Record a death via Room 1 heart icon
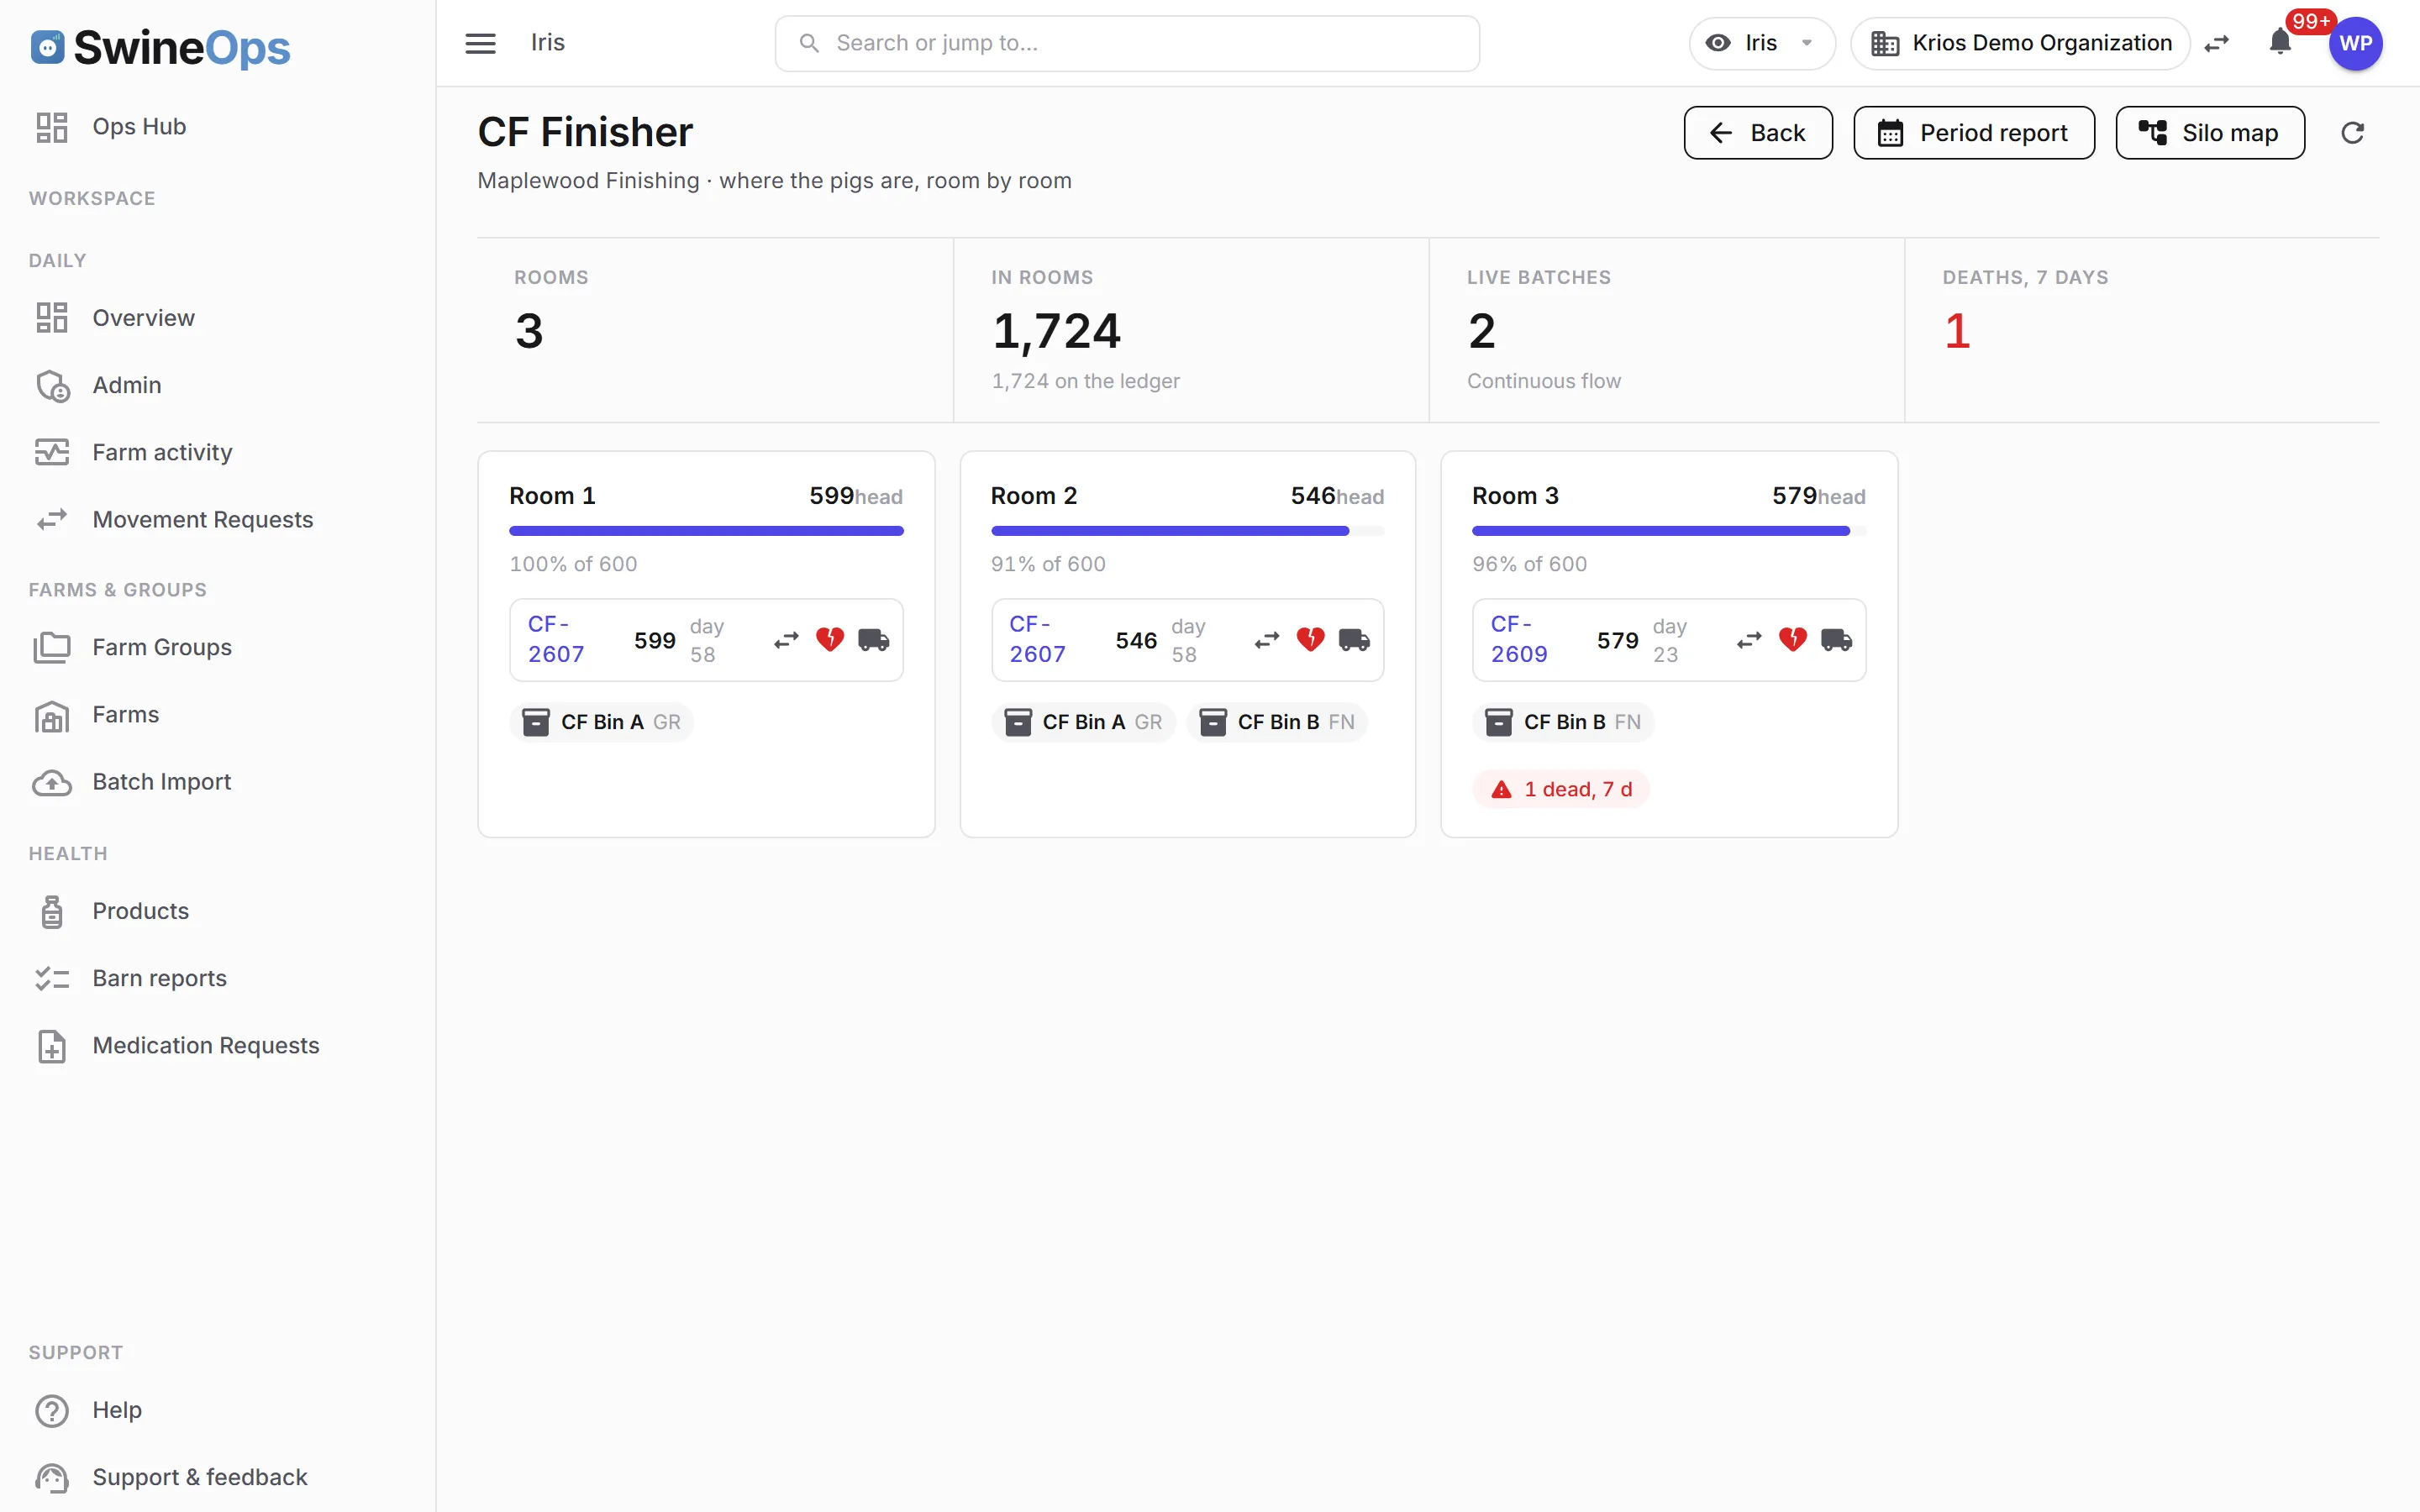The height and width of the screenshot is (1512, 2420). (830, 640)
